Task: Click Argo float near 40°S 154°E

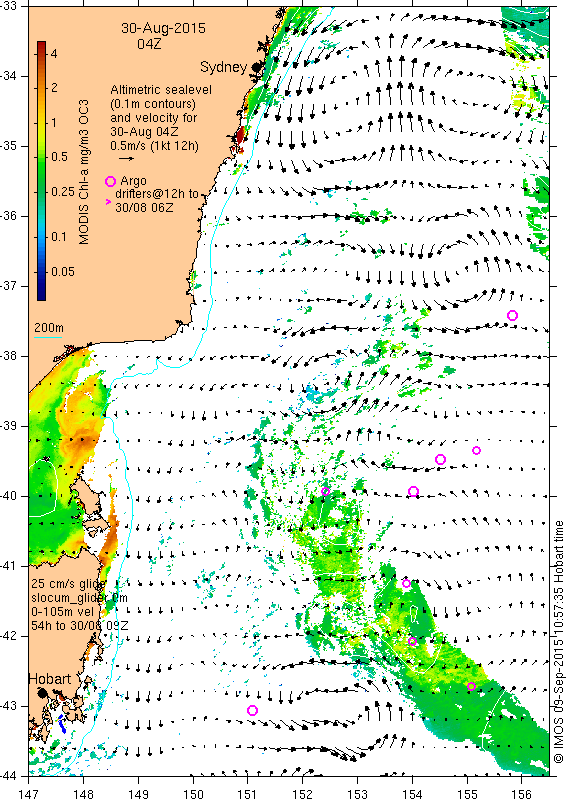Action: pyautogui.click(x=414, y=491)
